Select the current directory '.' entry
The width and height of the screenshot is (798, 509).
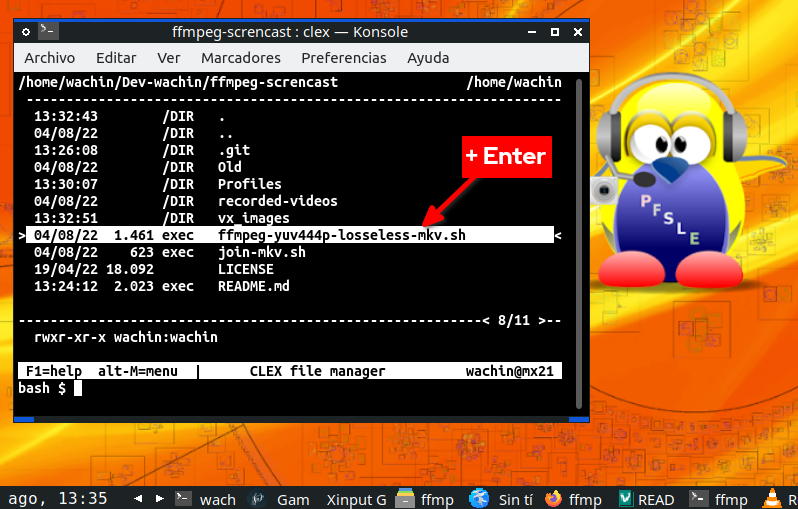[290, 116]
